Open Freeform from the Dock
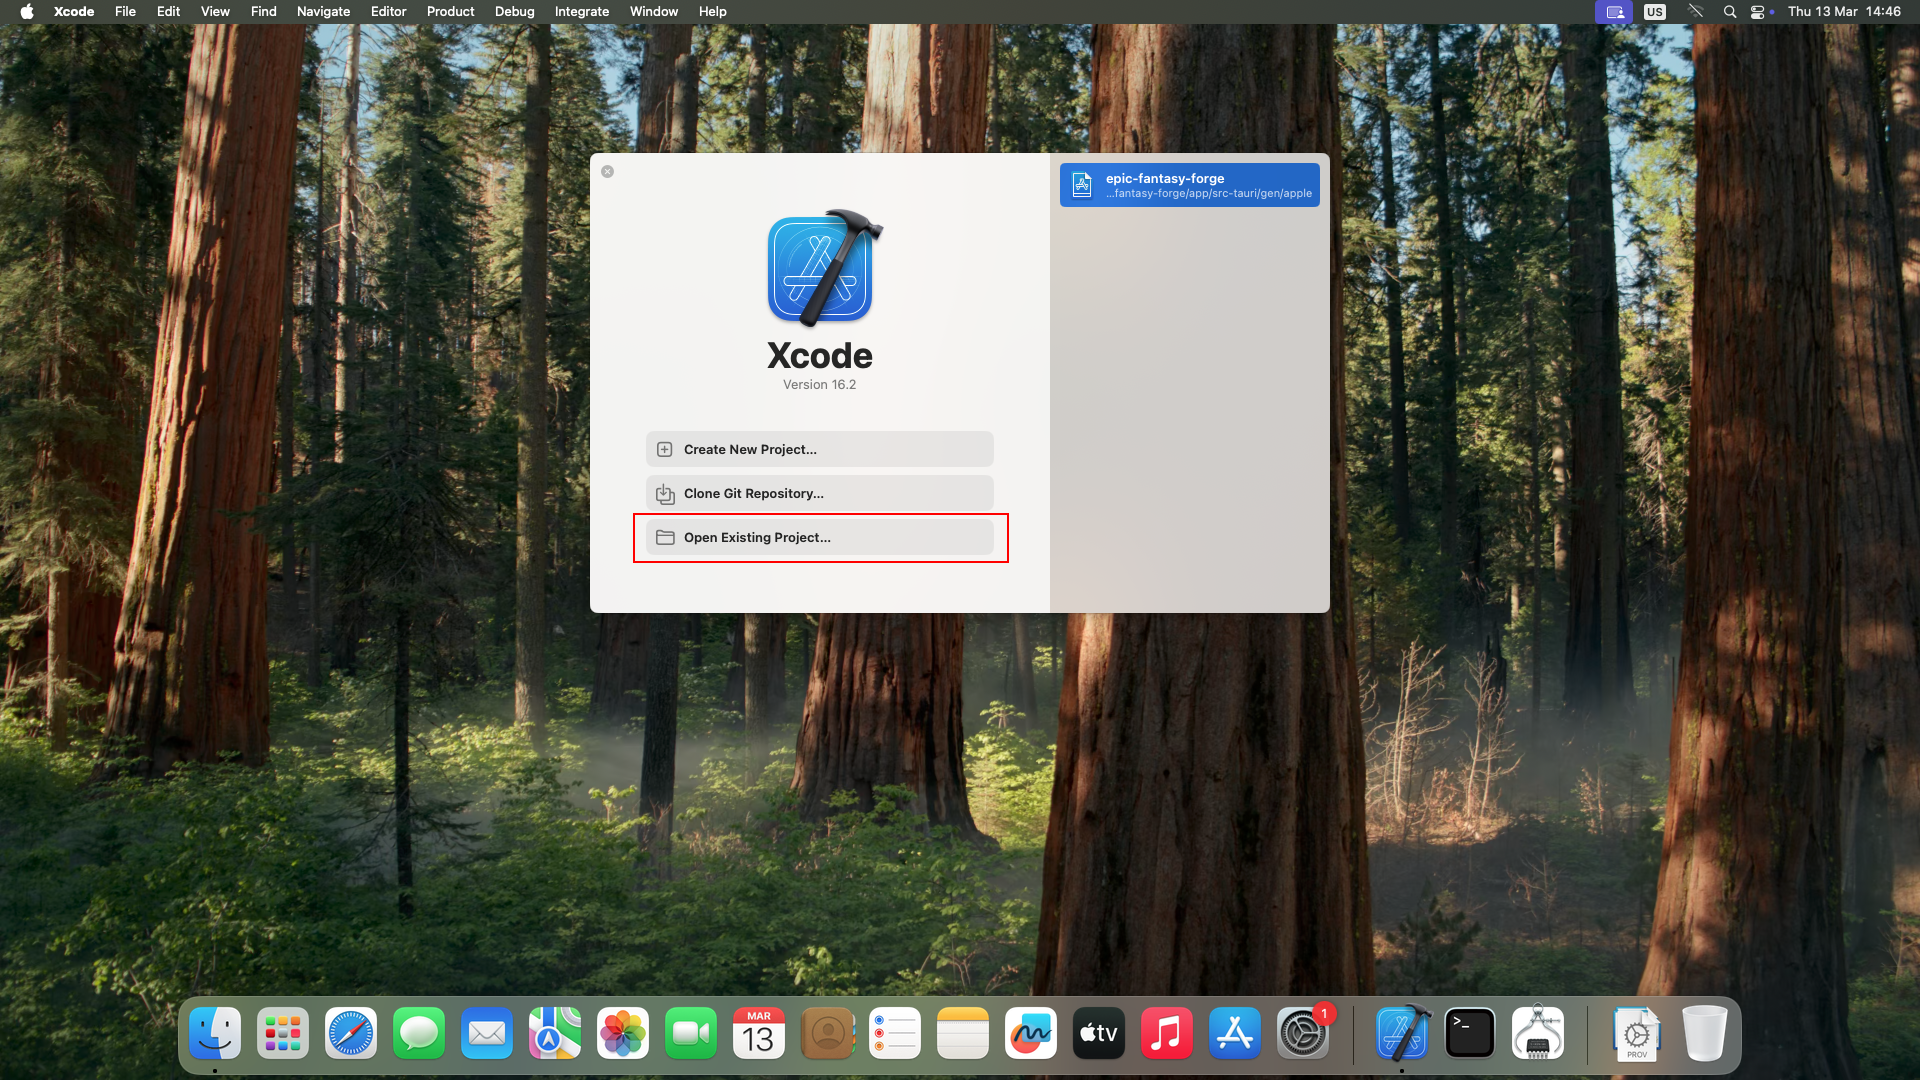The height and width of the screenshot is (1080, 1920). pyautogui.click(x=1031, y=1033)
